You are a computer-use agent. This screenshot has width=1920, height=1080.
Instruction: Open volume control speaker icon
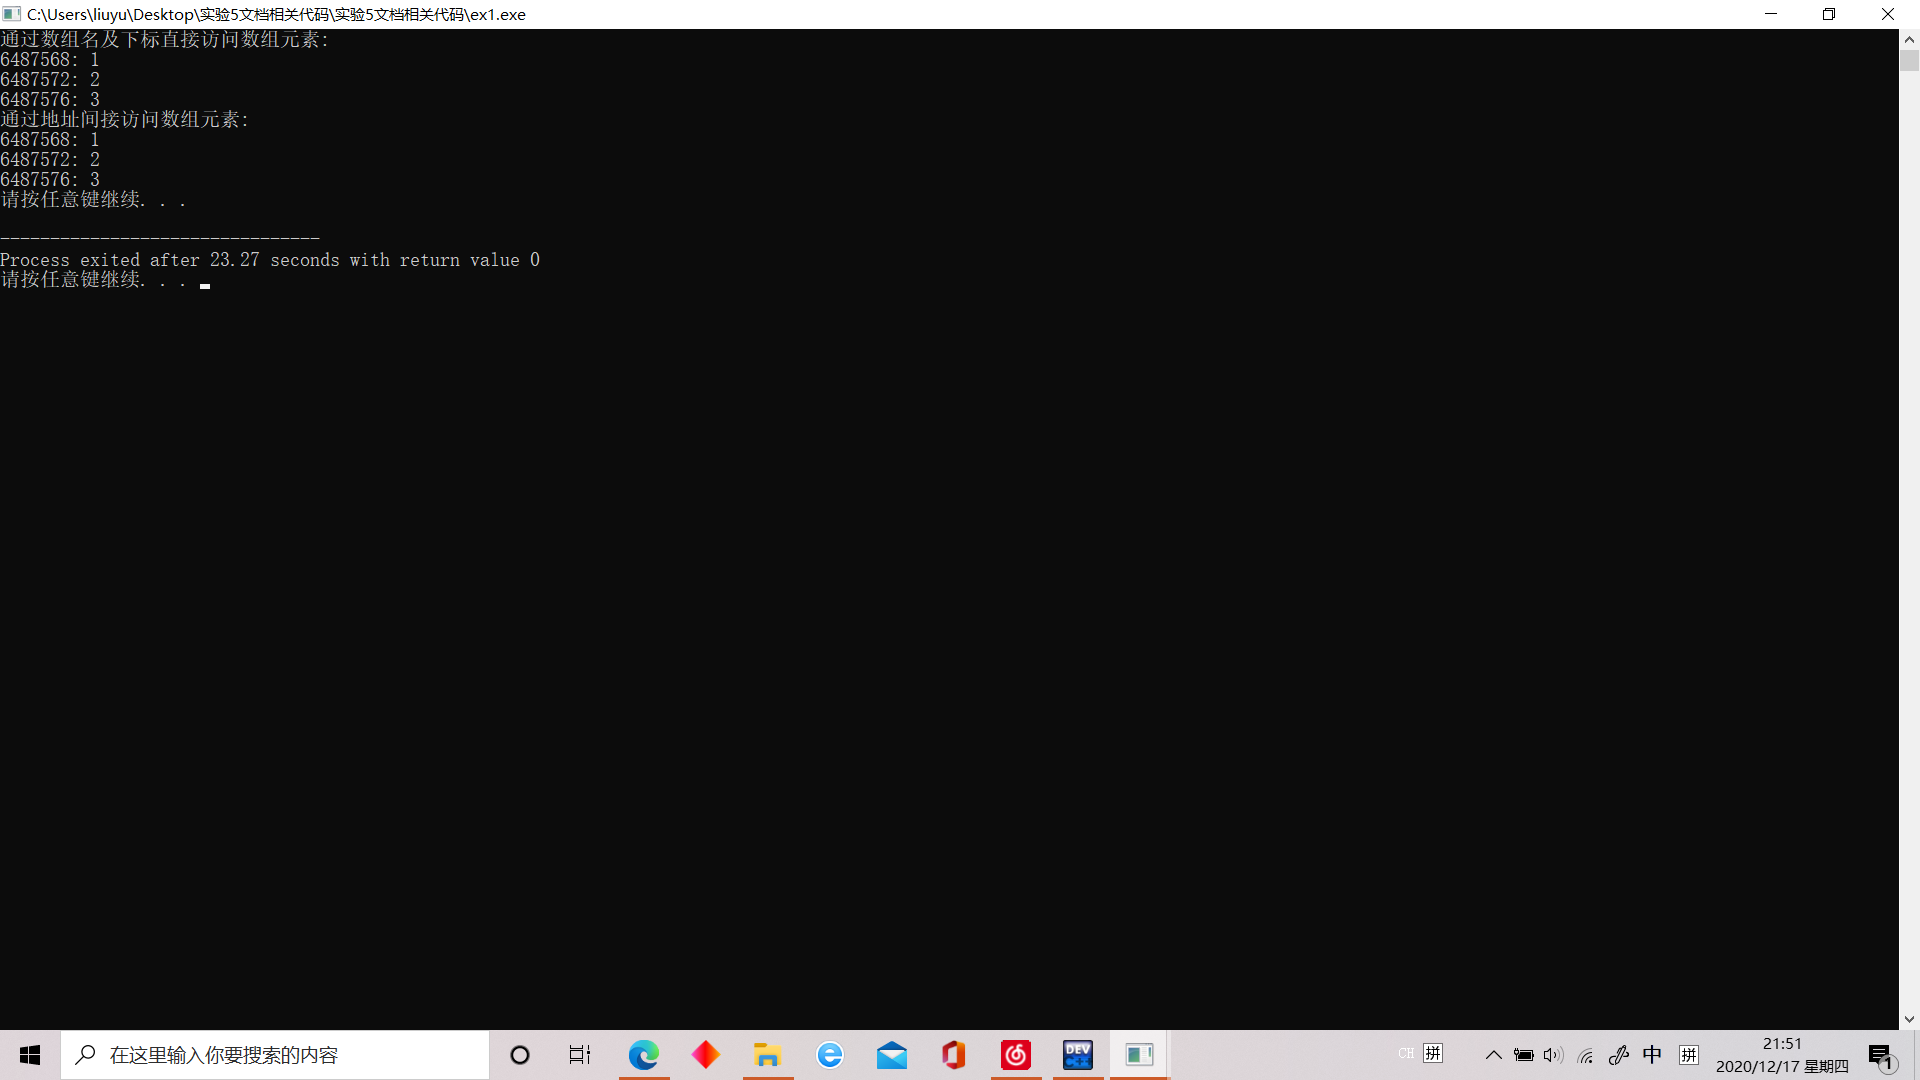click(x=1553, y=1055)
